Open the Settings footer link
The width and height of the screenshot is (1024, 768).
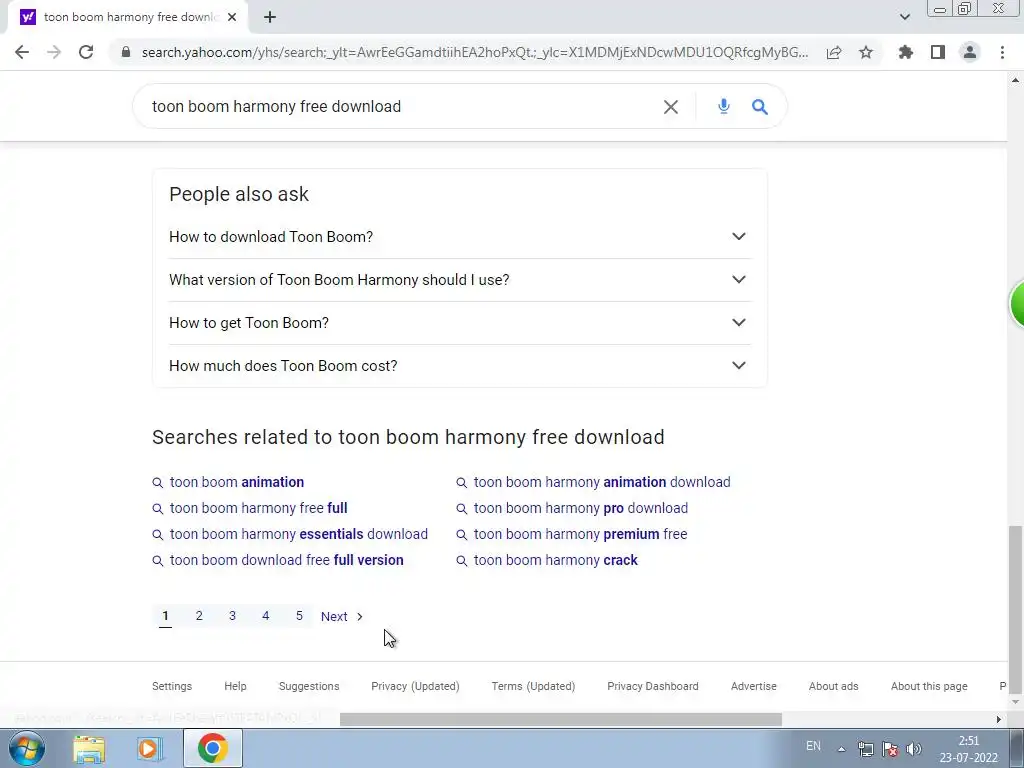click(x=172, y=686)
